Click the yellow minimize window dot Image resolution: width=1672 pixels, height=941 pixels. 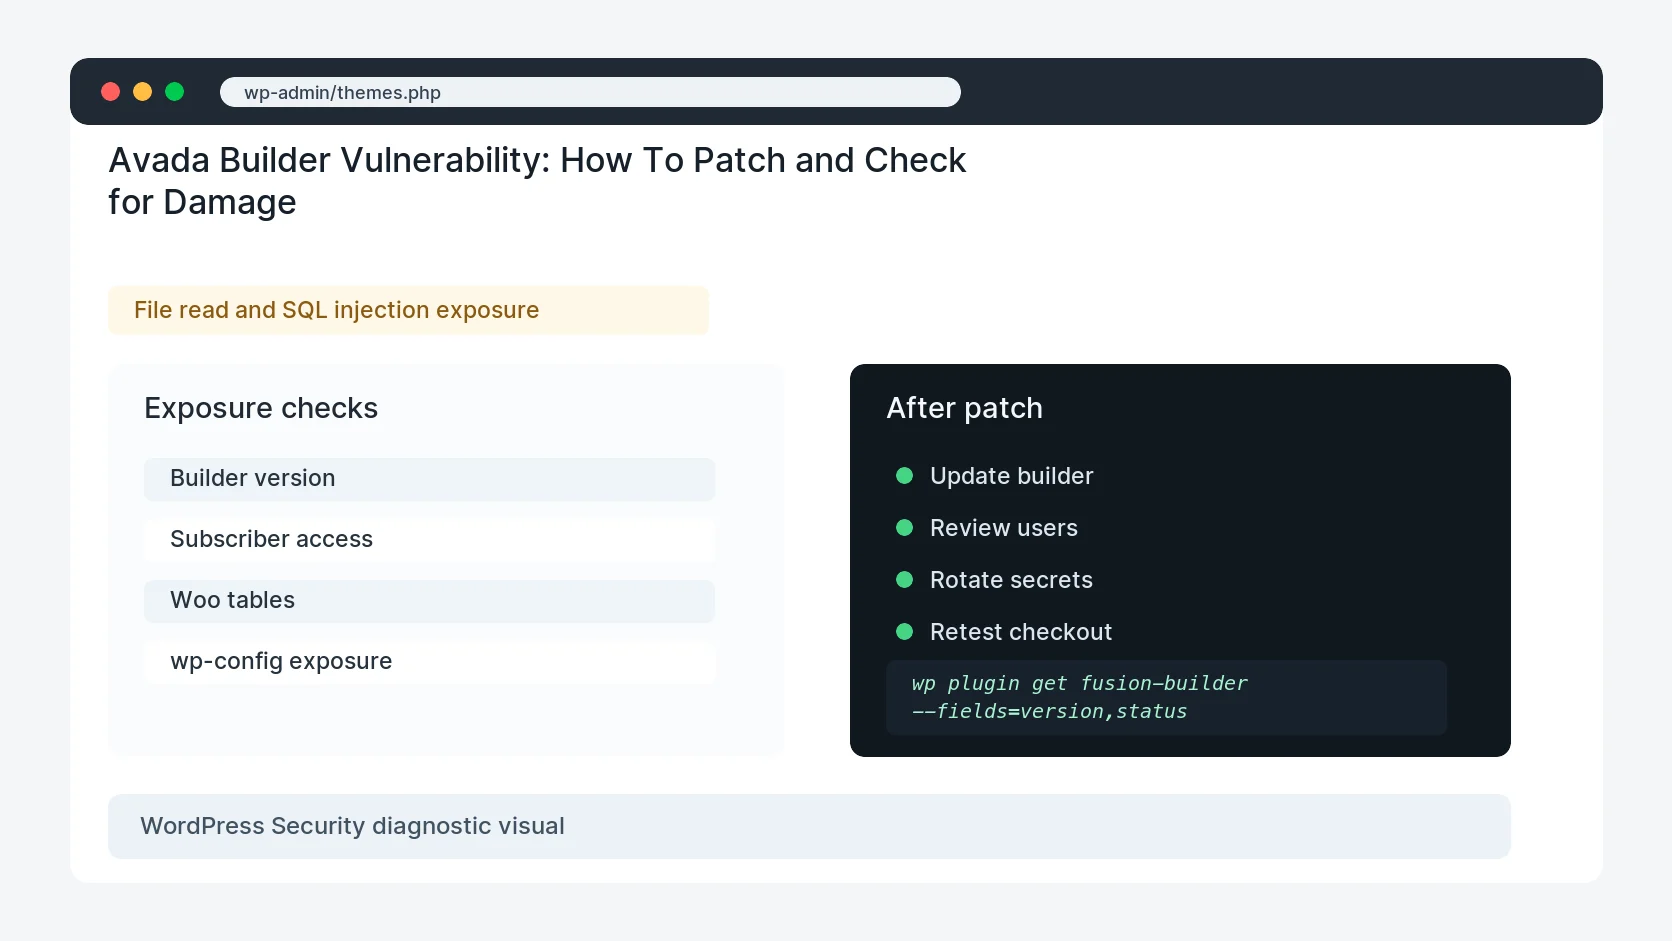143,92
